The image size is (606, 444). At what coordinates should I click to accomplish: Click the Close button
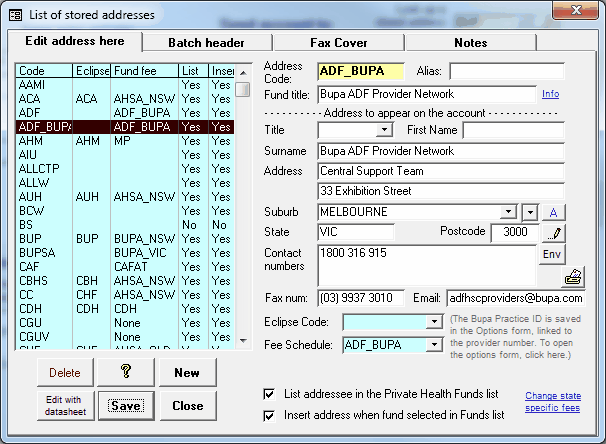(188, 406)
